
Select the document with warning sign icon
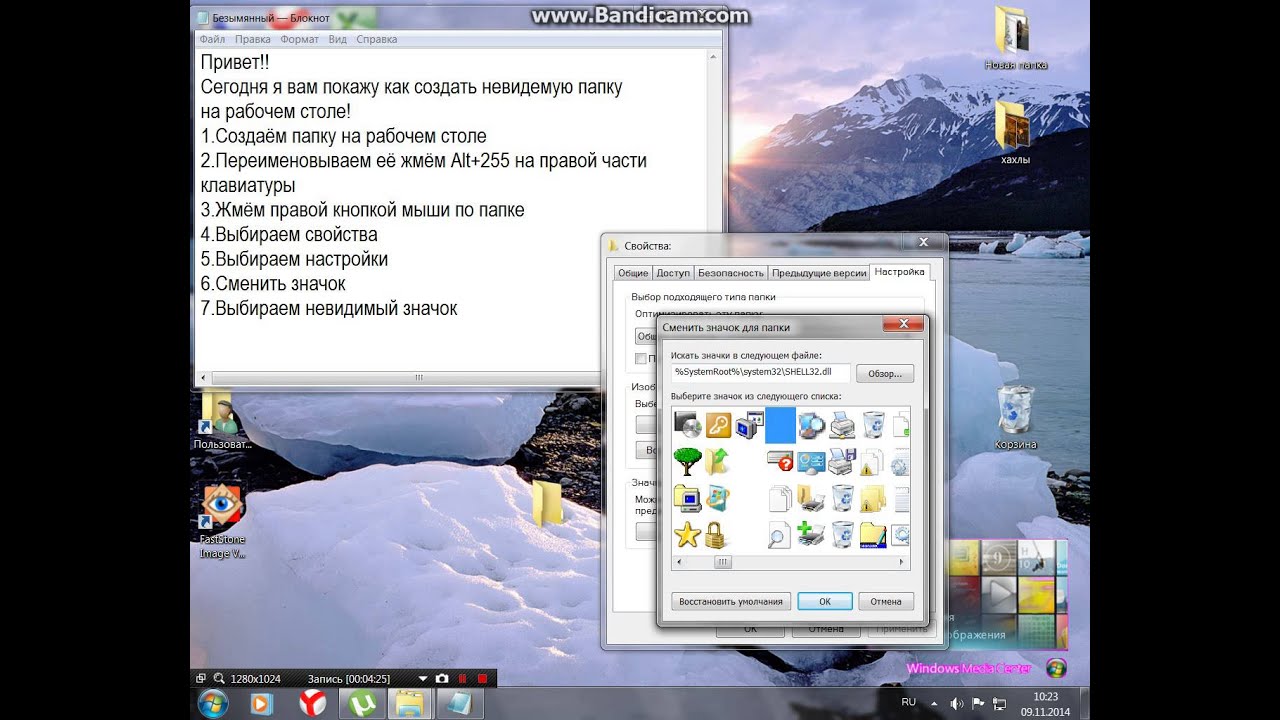coord(873,461)
